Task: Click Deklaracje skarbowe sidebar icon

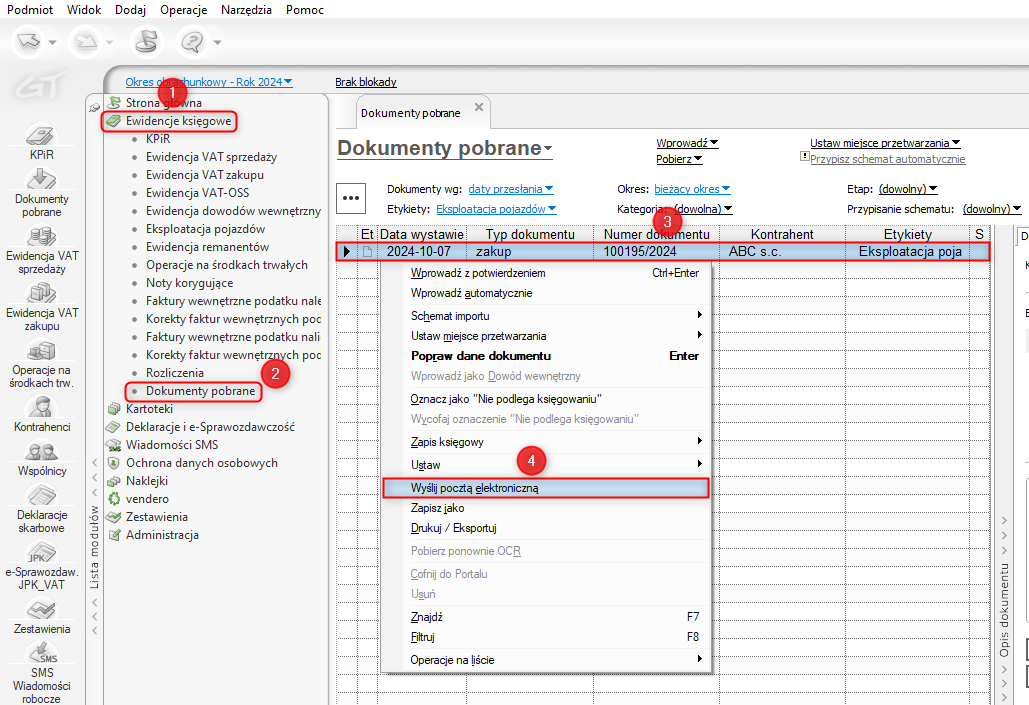Action: (41, 496)
